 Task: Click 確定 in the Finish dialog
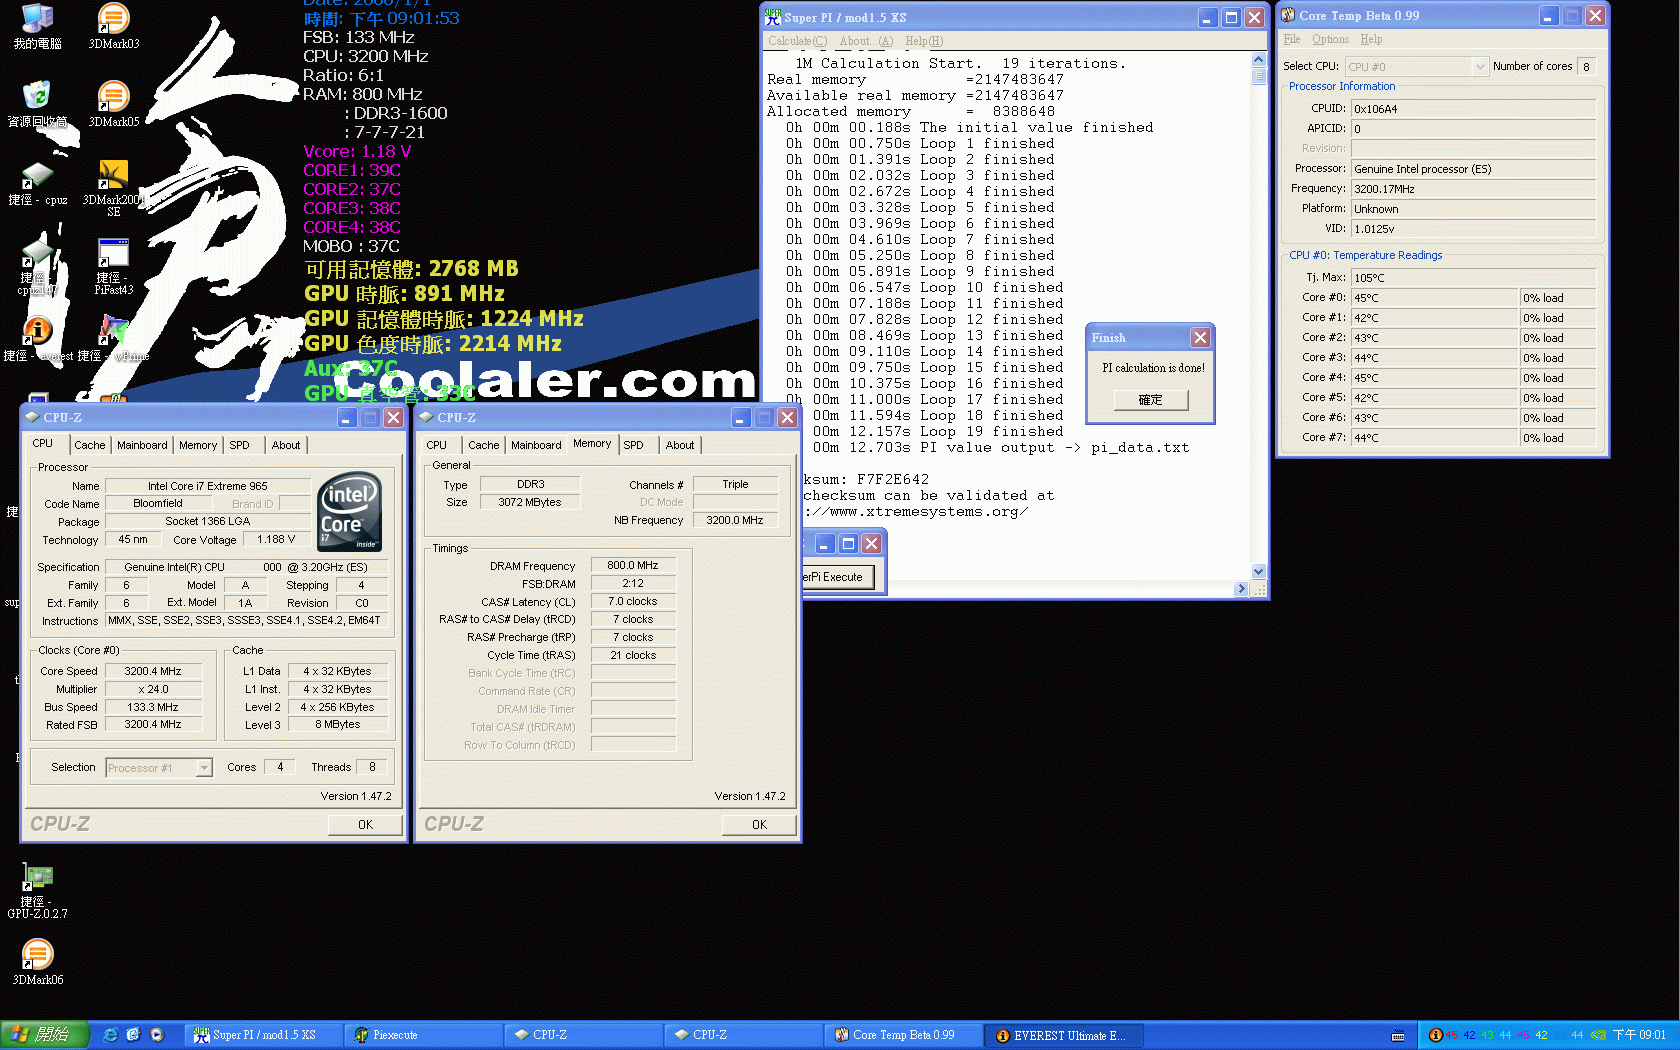[1150, 400]
